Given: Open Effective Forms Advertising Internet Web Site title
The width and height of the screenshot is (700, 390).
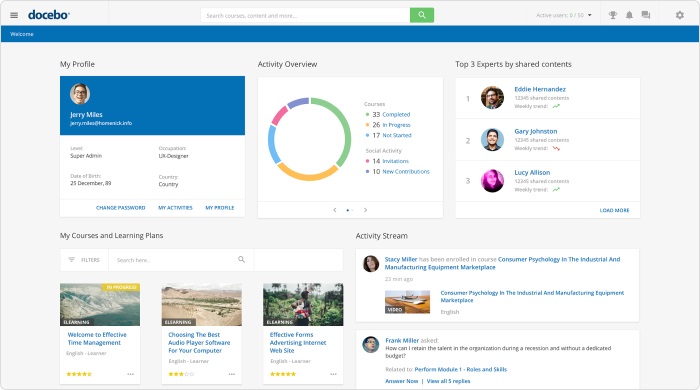Looking at the screenshot, I should pos(298,343).
